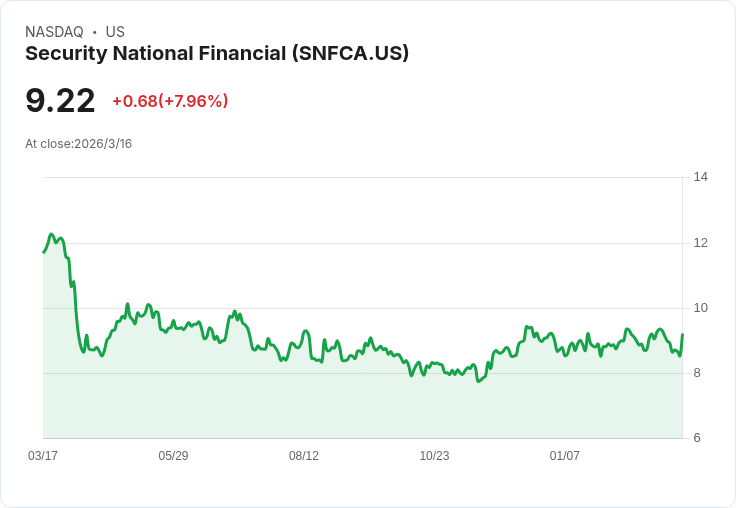Viewport: 736px width, 508px height.
Task: Select the 01/07 date on the x-axis
Action: (565, 456)
